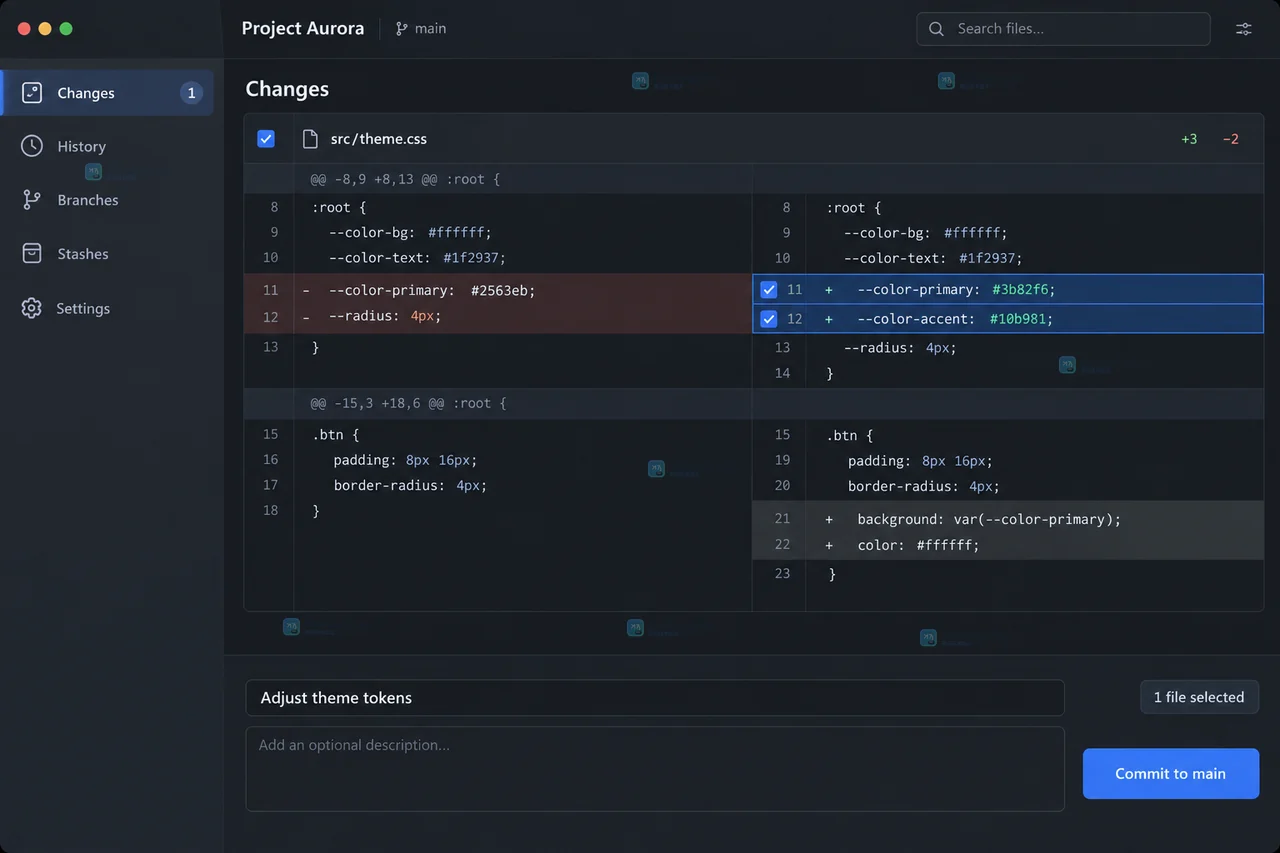Click the +3 additions count
Screen dimensions: 1280x853
point(1189,139)
